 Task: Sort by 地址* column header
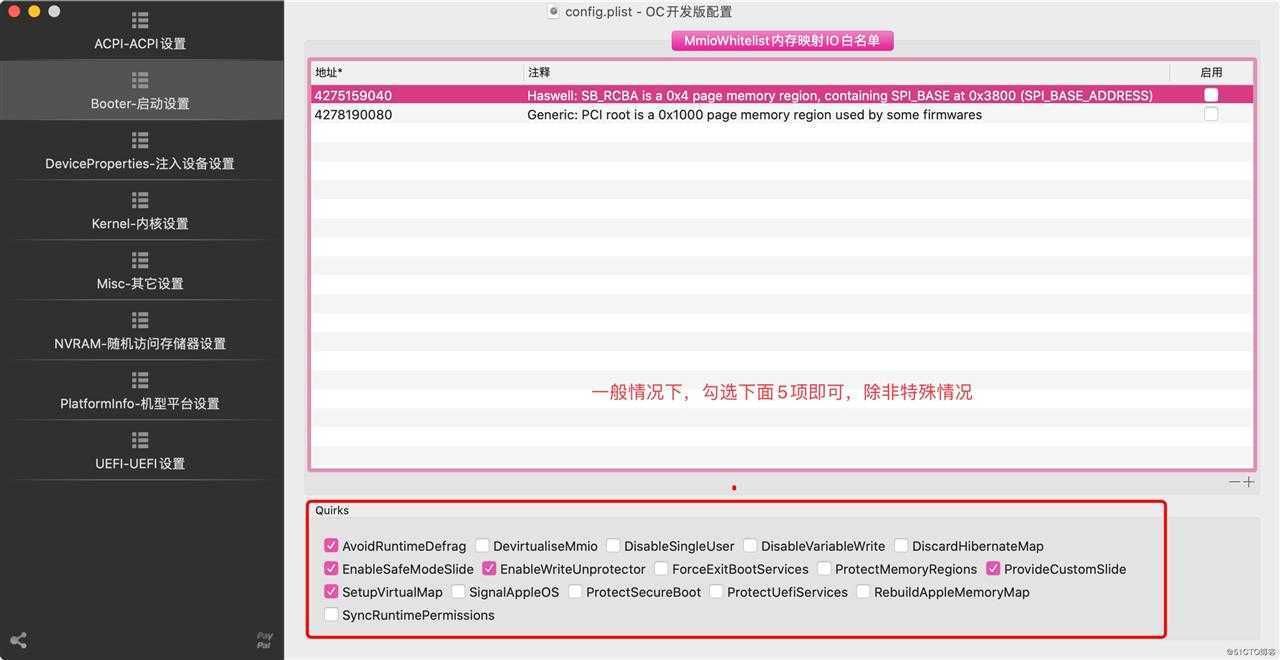pyautogui.click(x=417, y=72)
